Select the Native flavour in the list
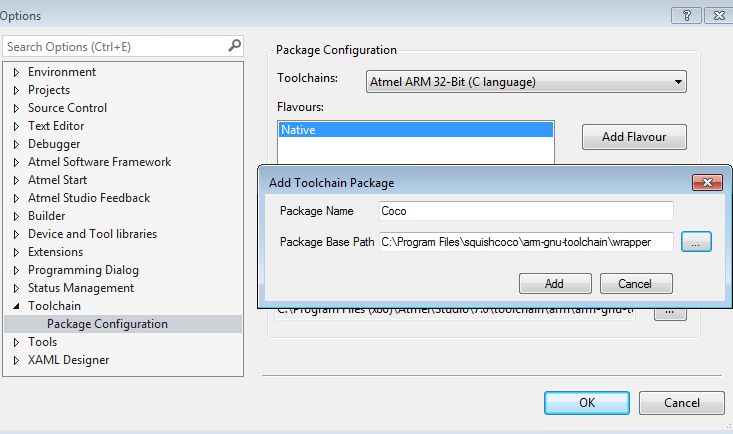Image resolution: width=733 pixels, height=434 pixels. pyautogui.click(x=415, y=130)
